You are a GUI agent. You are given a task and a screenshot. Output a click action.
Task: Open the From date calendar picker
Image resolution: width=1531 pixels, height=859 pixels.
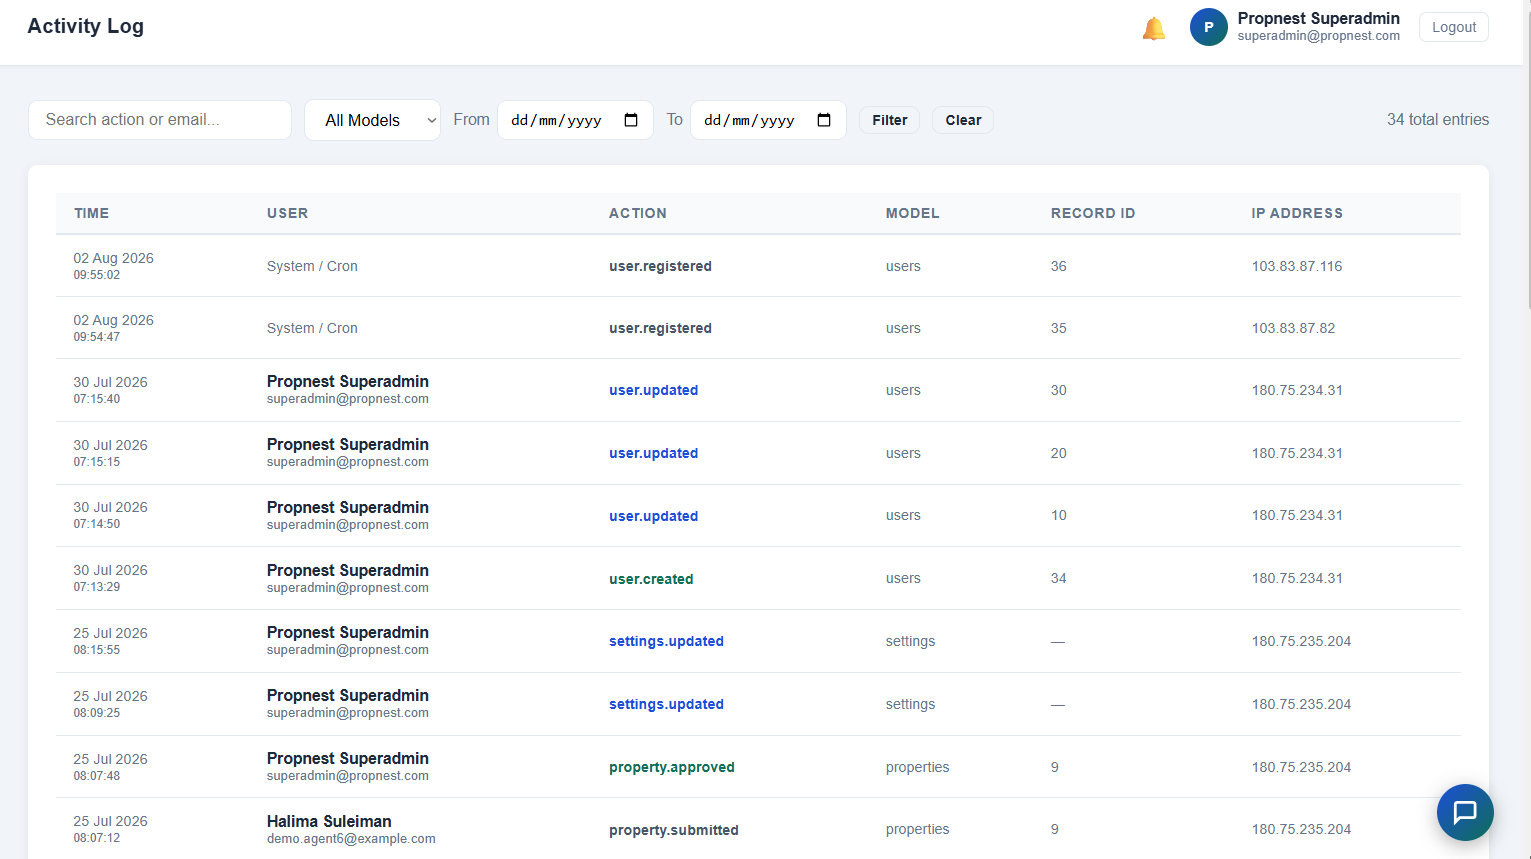pos(631,120)
